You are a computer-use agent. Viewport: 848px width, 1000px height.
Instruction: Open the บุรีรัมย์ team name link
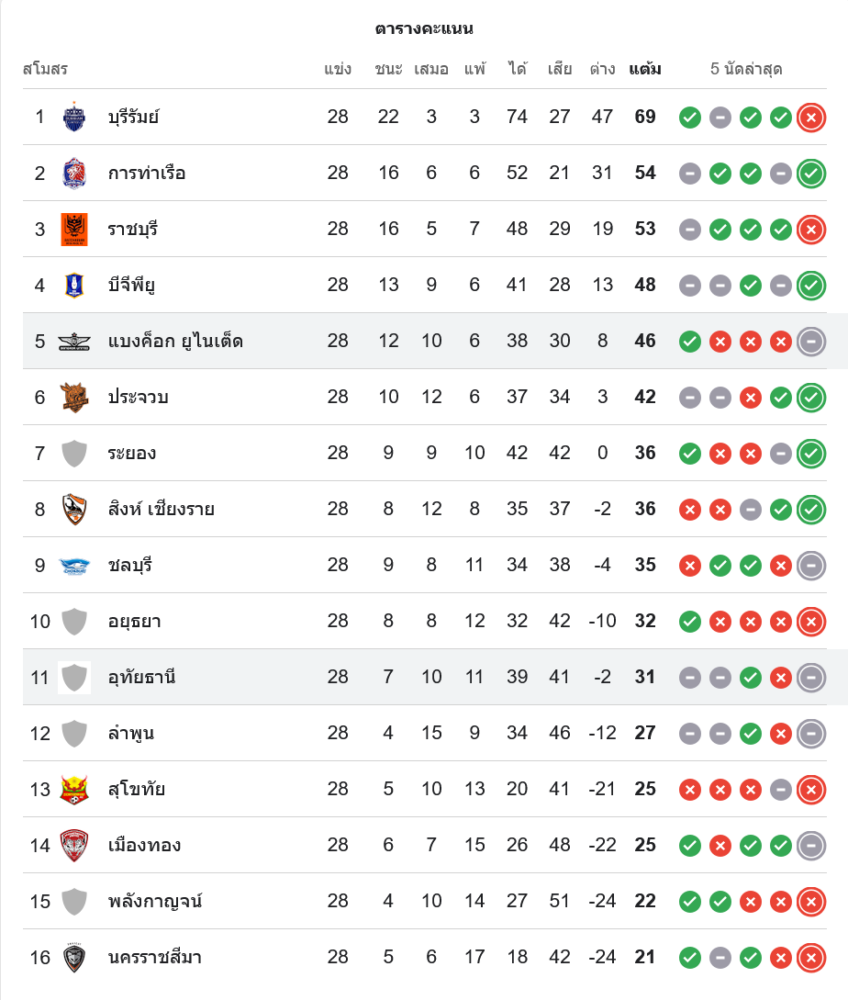(134, 117)
